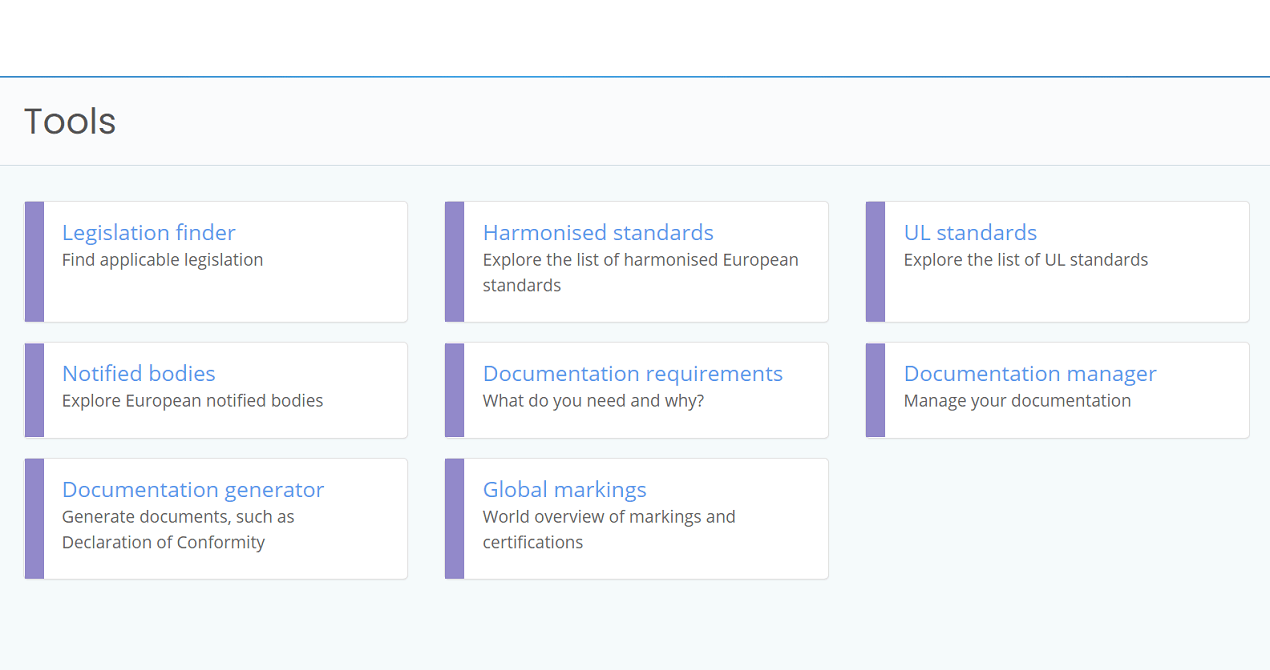
Task: Click the 'Explore European notified bodies' text
Action: (192, 401)
